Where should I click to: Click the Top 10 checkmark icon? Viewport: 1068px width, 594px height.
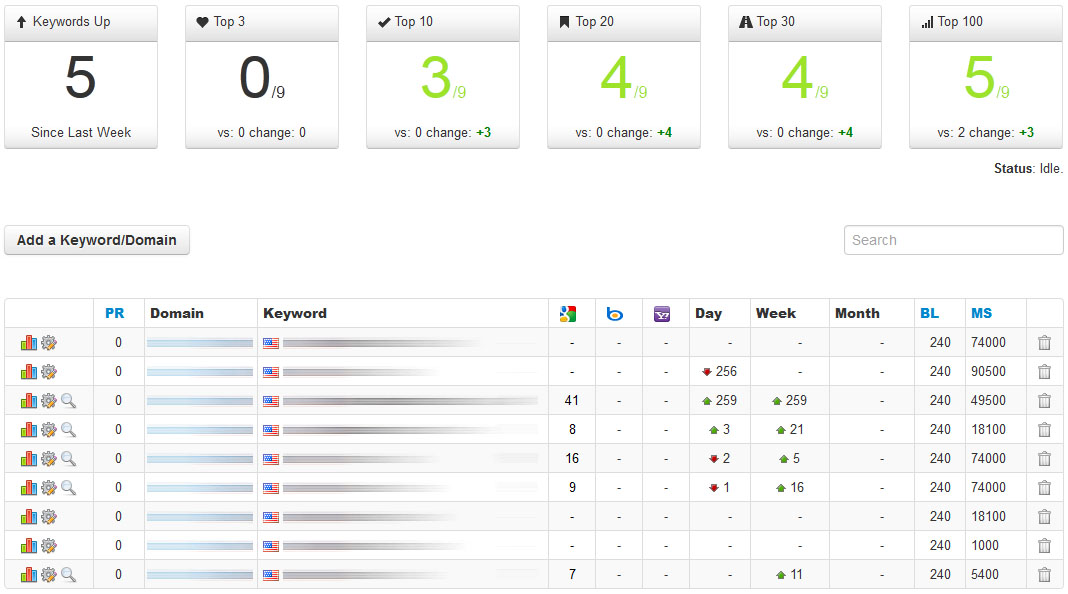(384, 22)
